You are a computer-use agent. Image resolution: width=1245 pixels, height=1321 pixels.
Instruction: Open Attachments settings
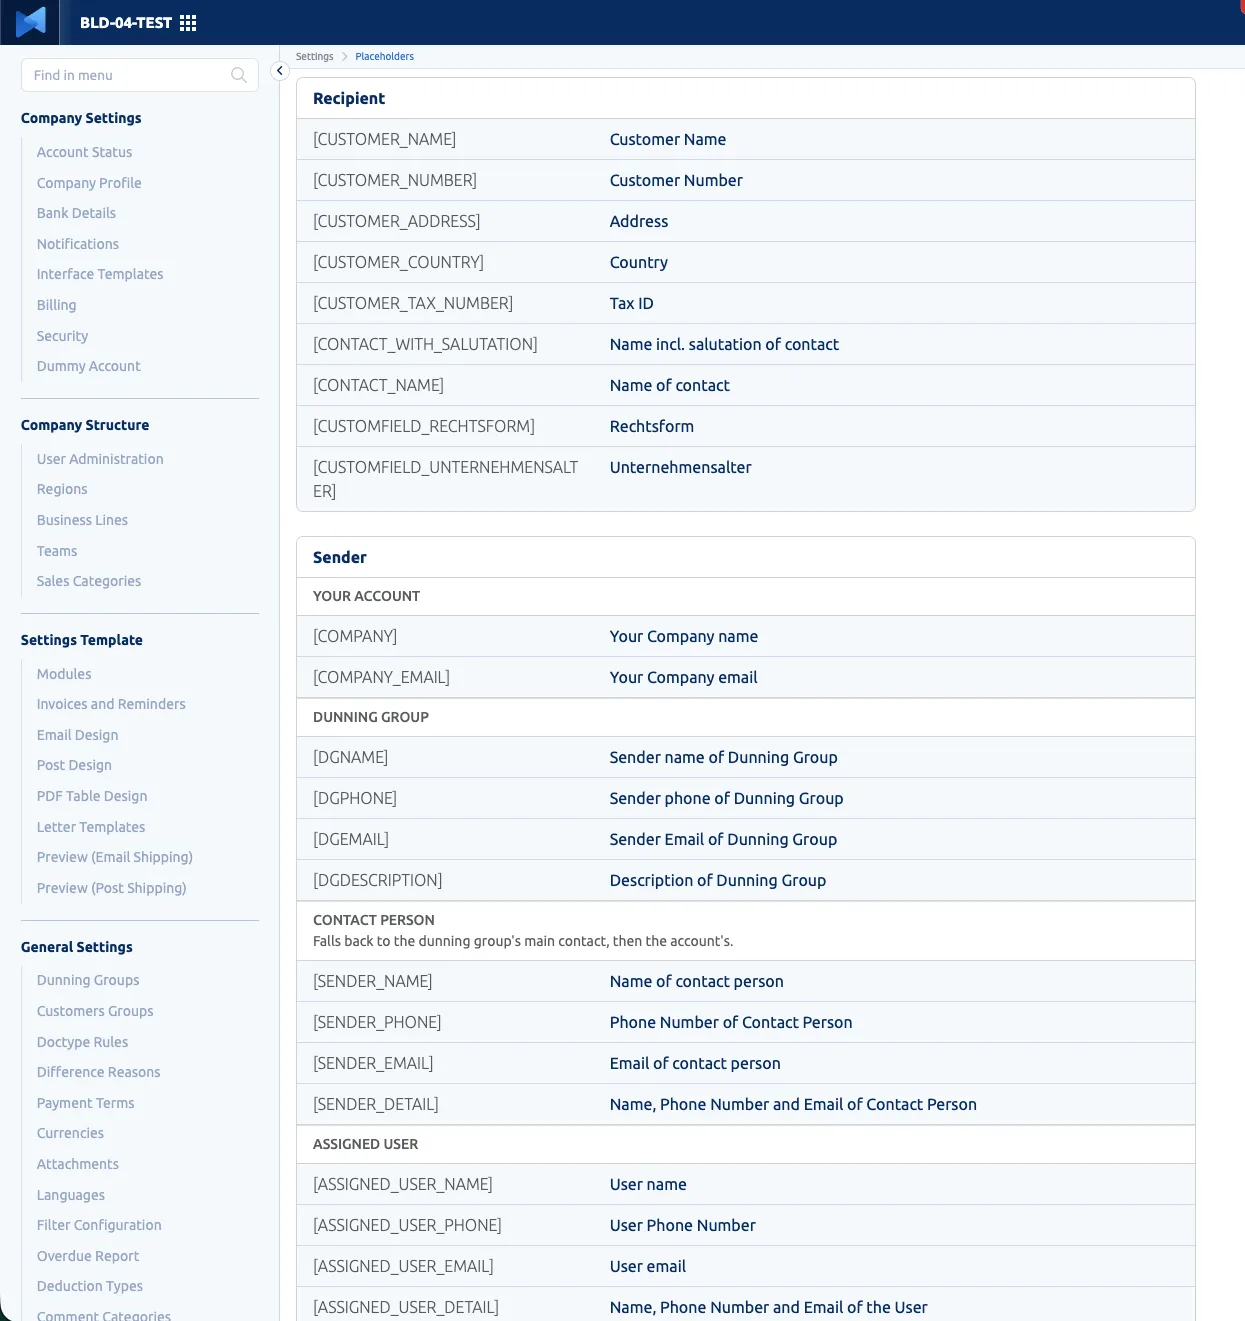pyautogui.click(x=77, y=1164)
